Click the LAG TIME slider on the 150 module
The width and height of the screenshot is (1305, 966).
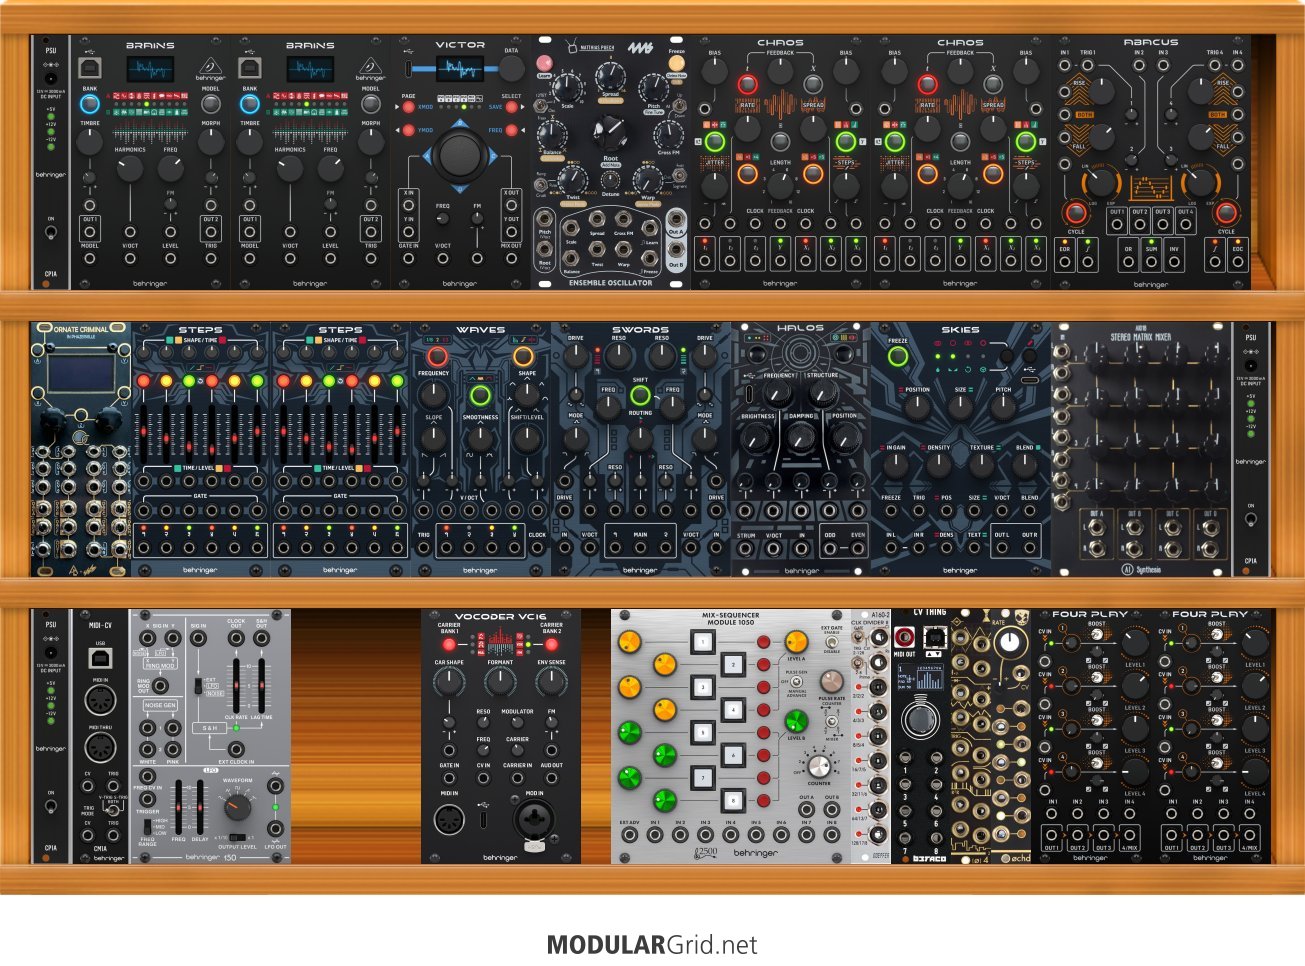point(261,685)
